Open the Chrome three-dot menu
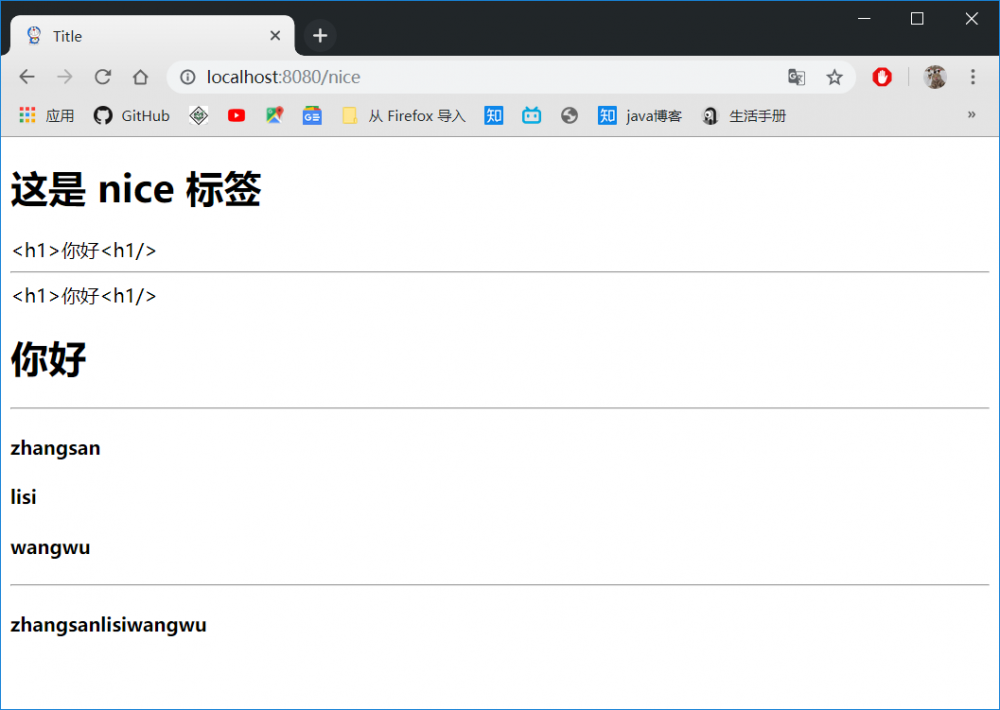 click(972, 77)
